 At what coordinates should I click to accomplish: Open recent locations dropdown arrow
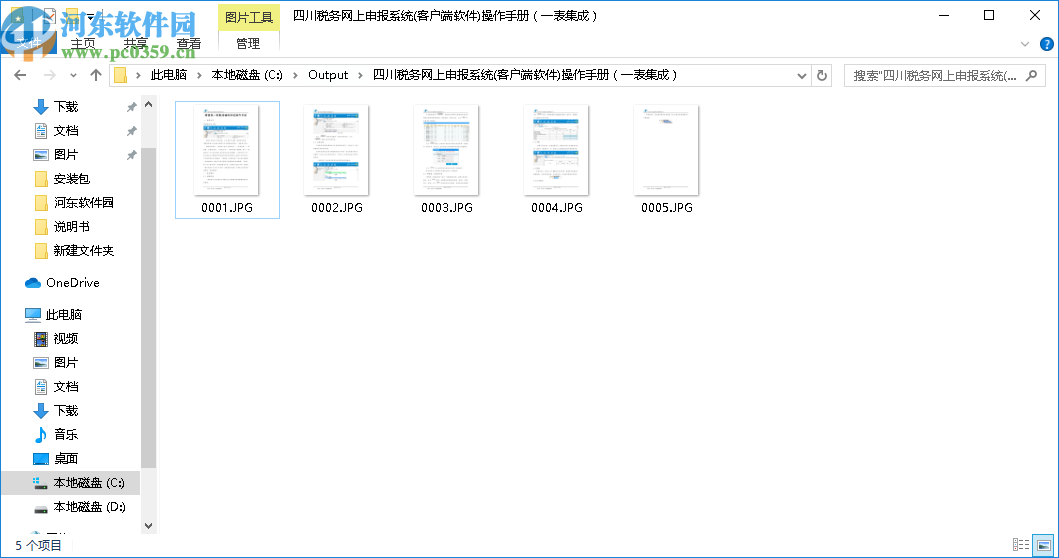pyautogui.click(x=73, y=75)
